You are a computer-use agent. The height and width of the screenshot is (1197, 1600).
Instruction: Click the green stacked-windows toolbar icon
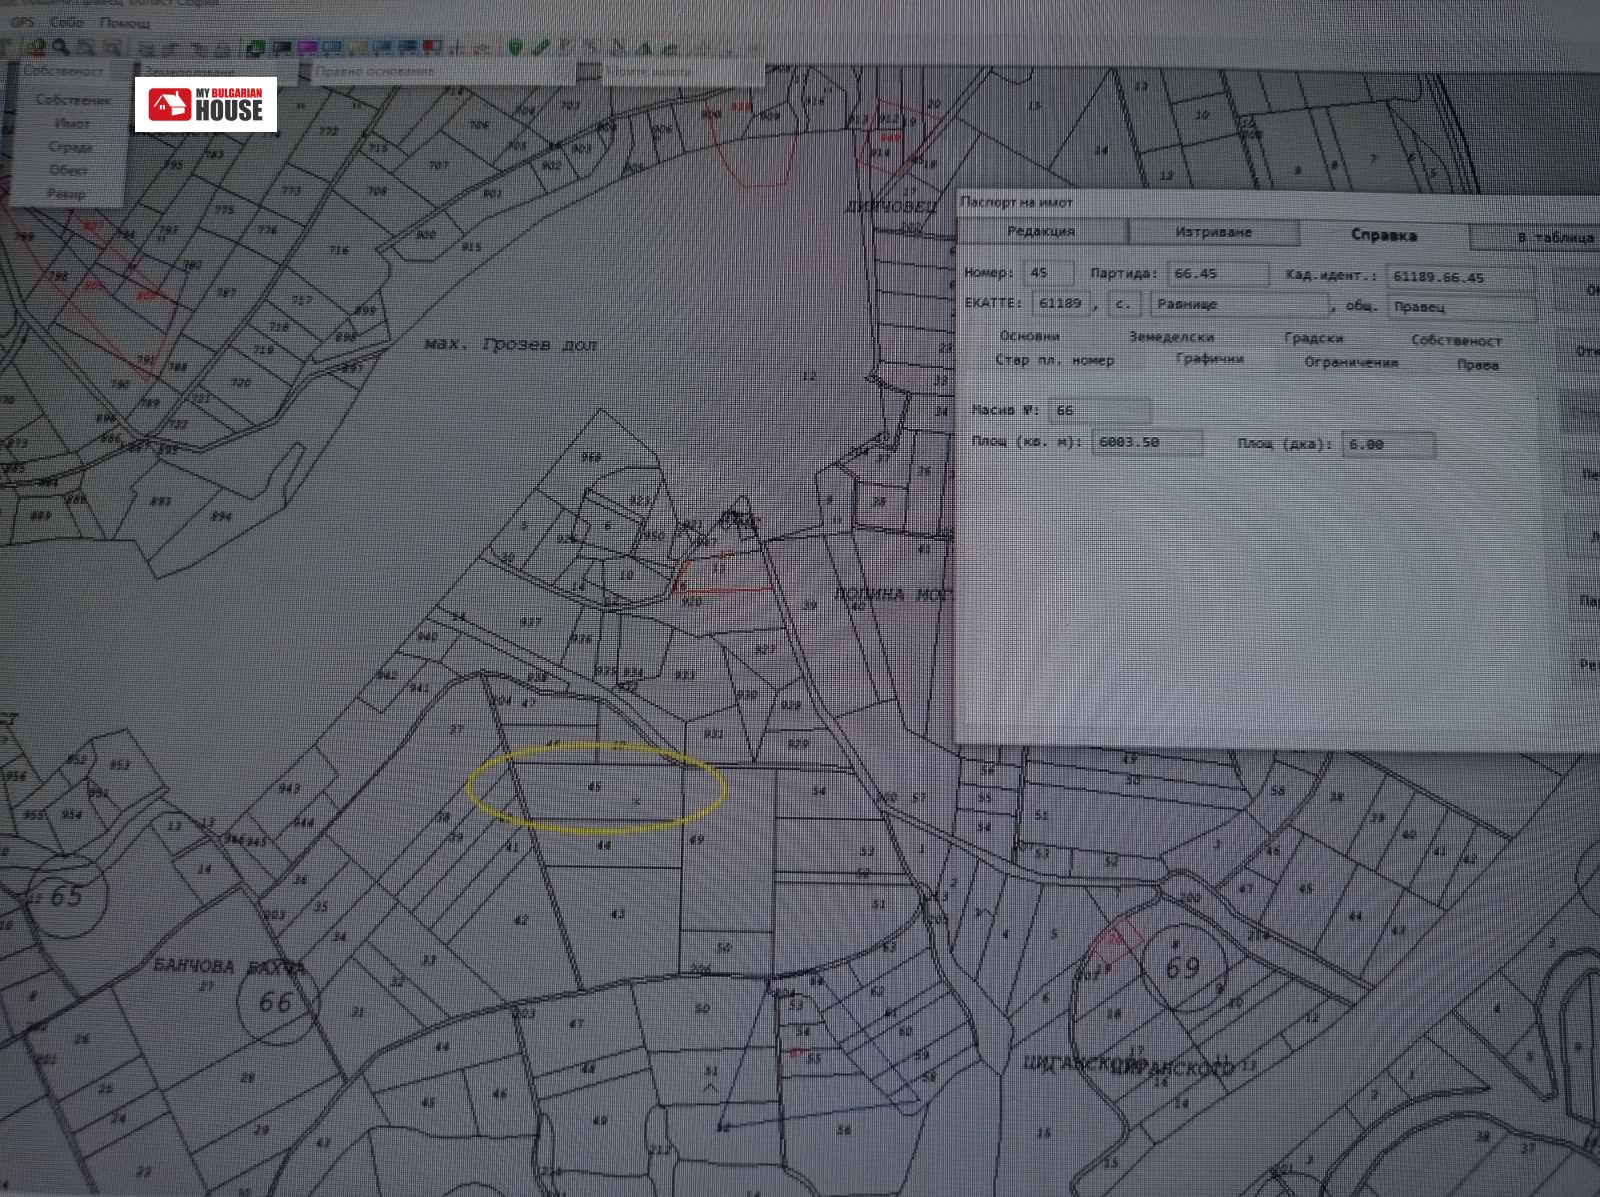[x=258, y=47]
